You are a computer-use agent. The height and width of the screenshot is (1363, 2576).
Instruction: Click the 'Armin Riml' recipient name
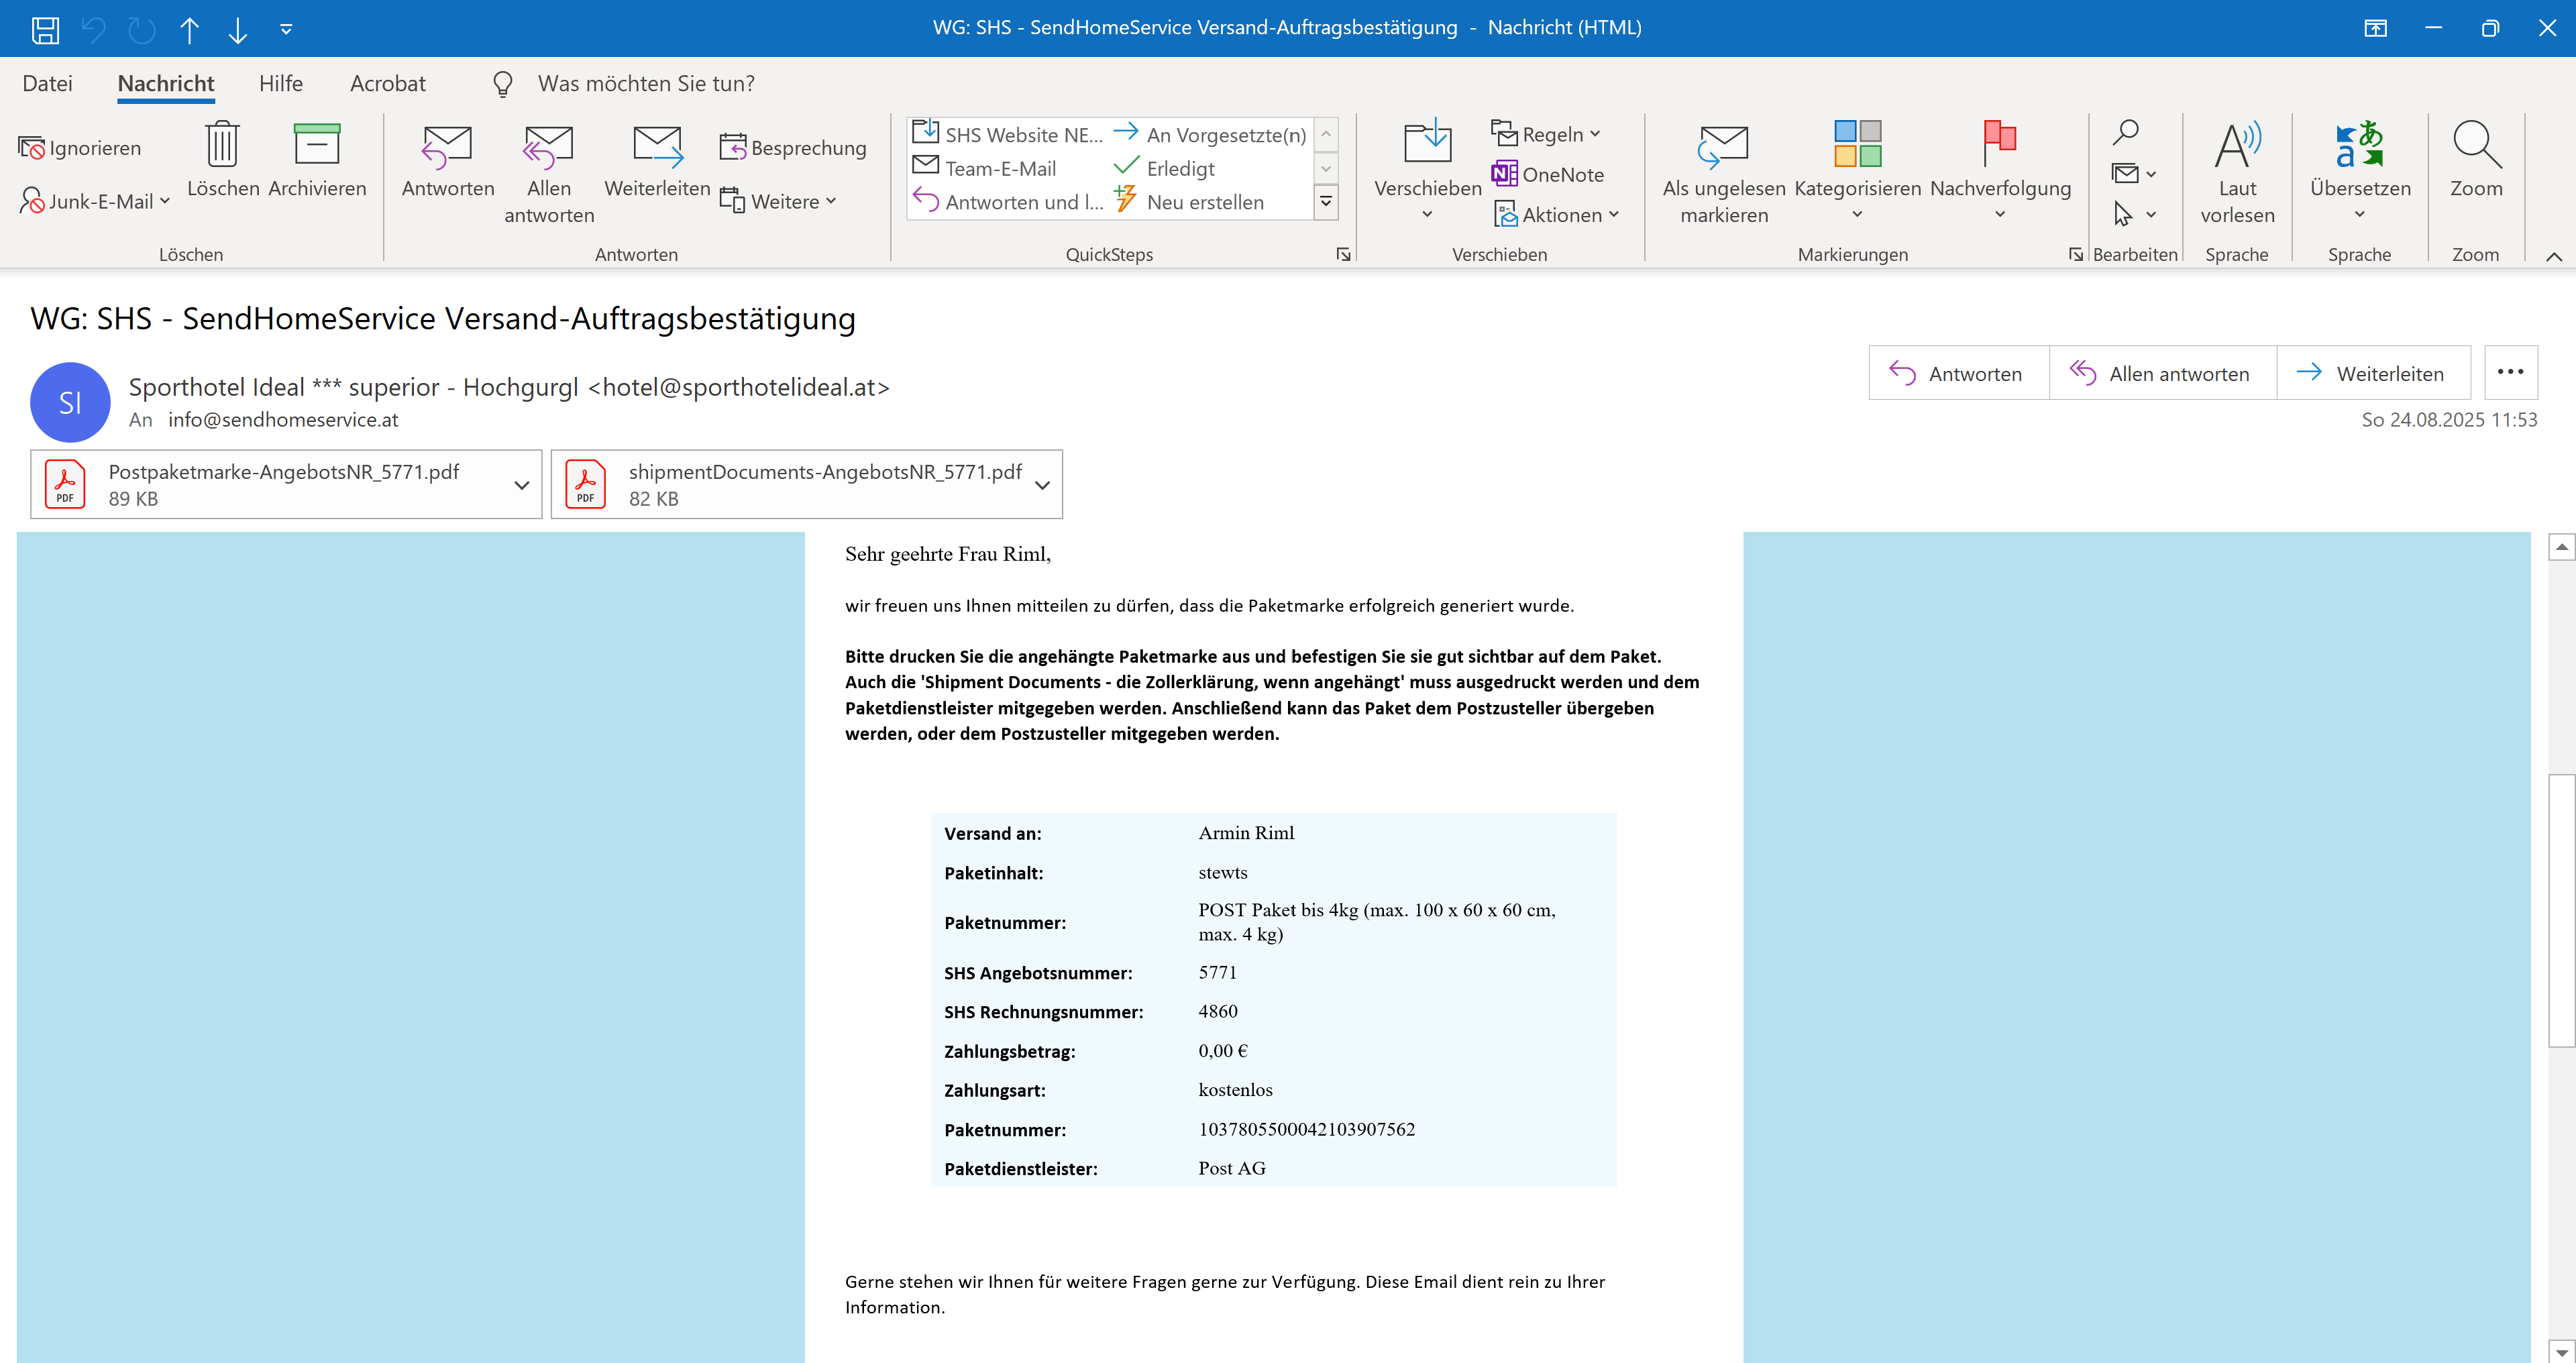[x=1246, y=832]
